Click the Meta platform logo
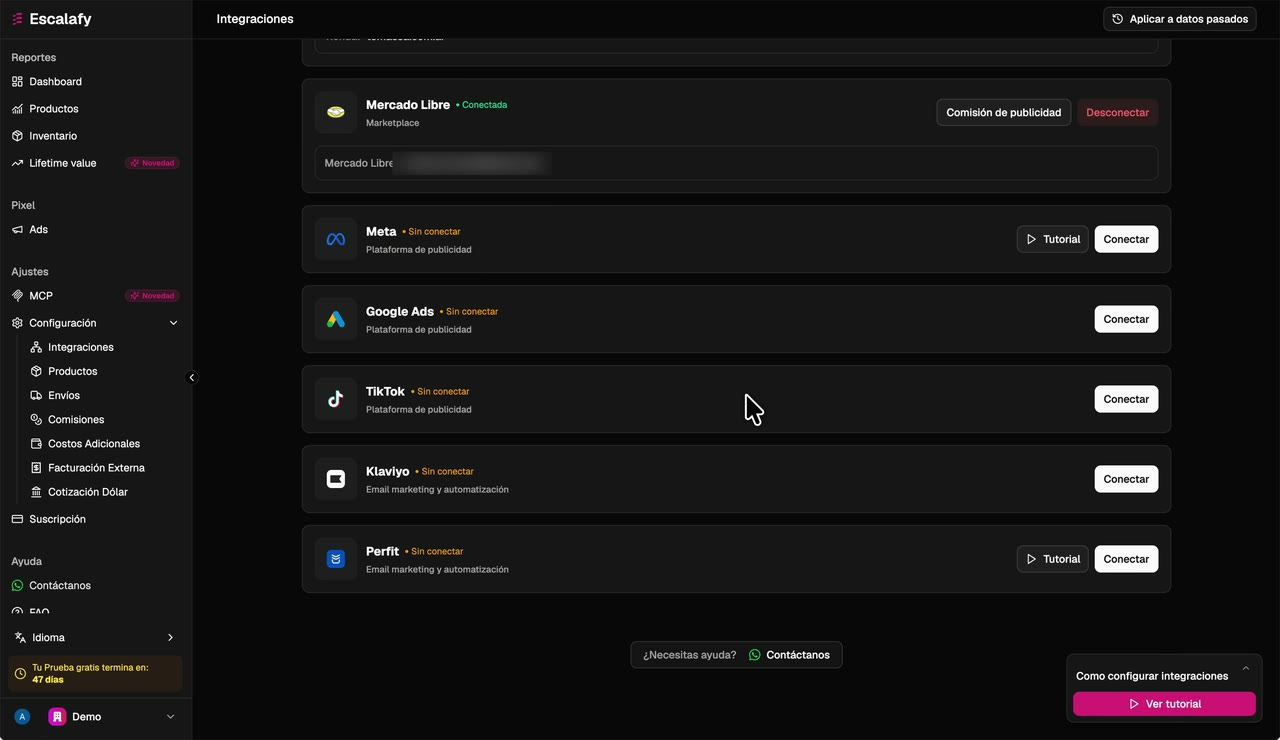The image size is (1280, 740). pyautogui.click(x=336, y=240)
